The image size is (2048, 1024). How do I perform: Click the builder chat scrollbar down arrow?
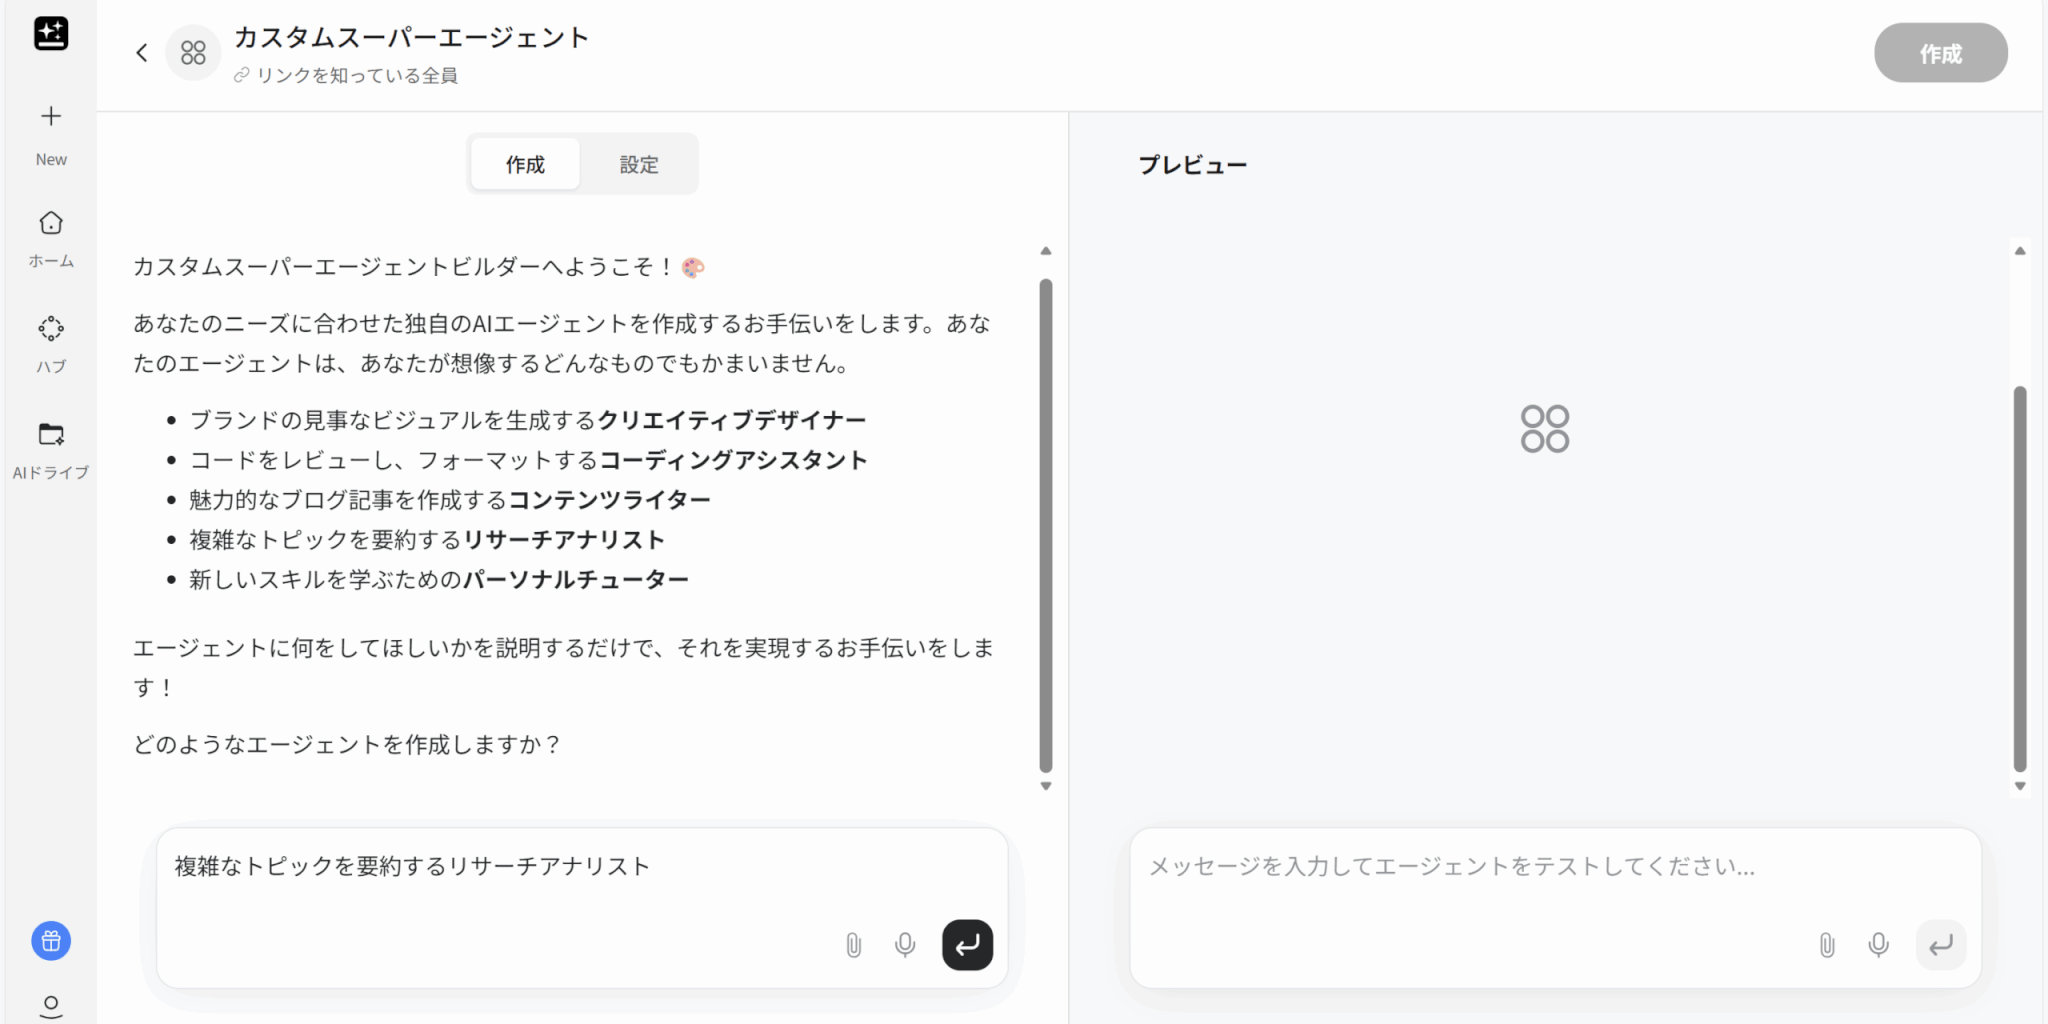(x=1046, y=786)
